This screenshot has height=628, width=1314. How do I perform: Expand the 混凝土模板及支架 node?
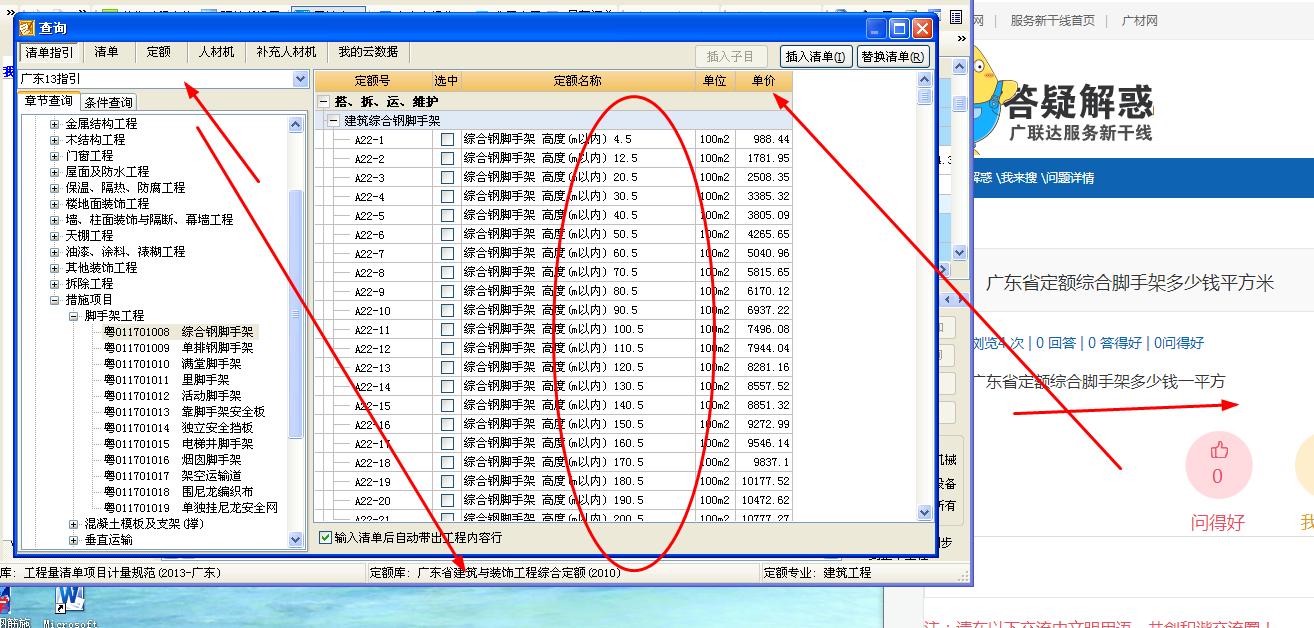[74, 524]
